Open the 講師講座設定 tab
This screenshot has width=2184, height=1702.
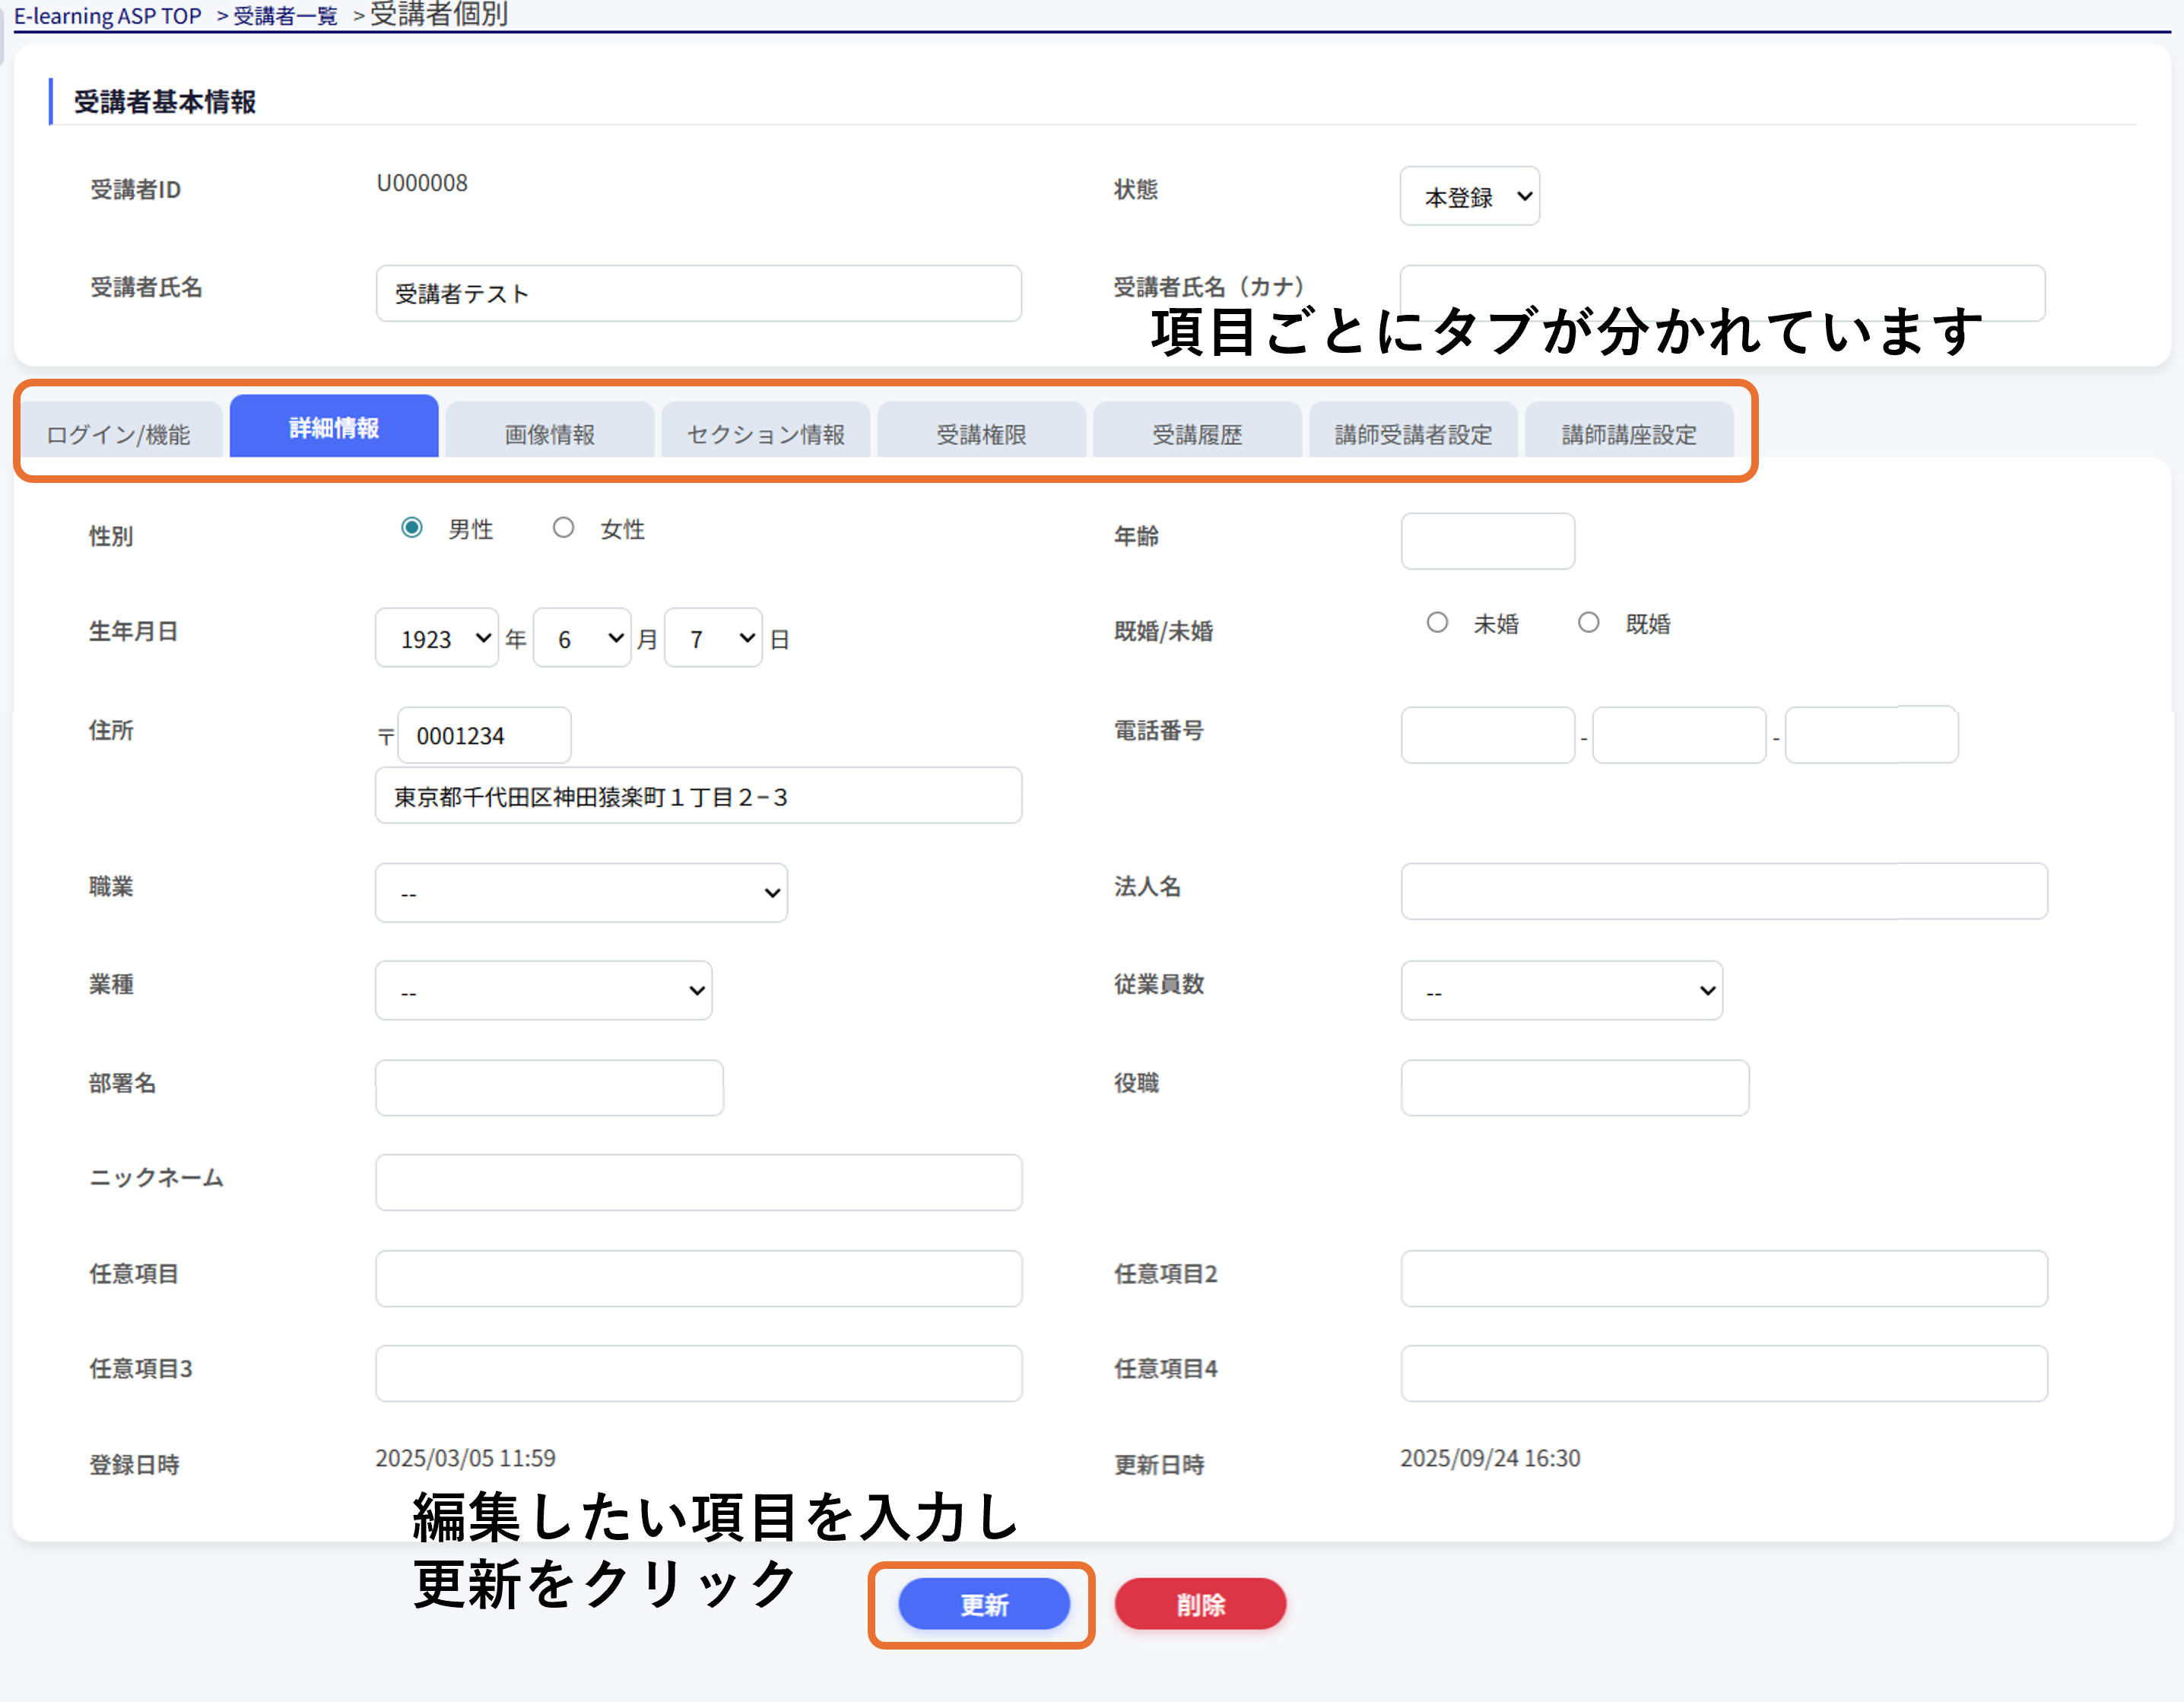[1630, 431]
